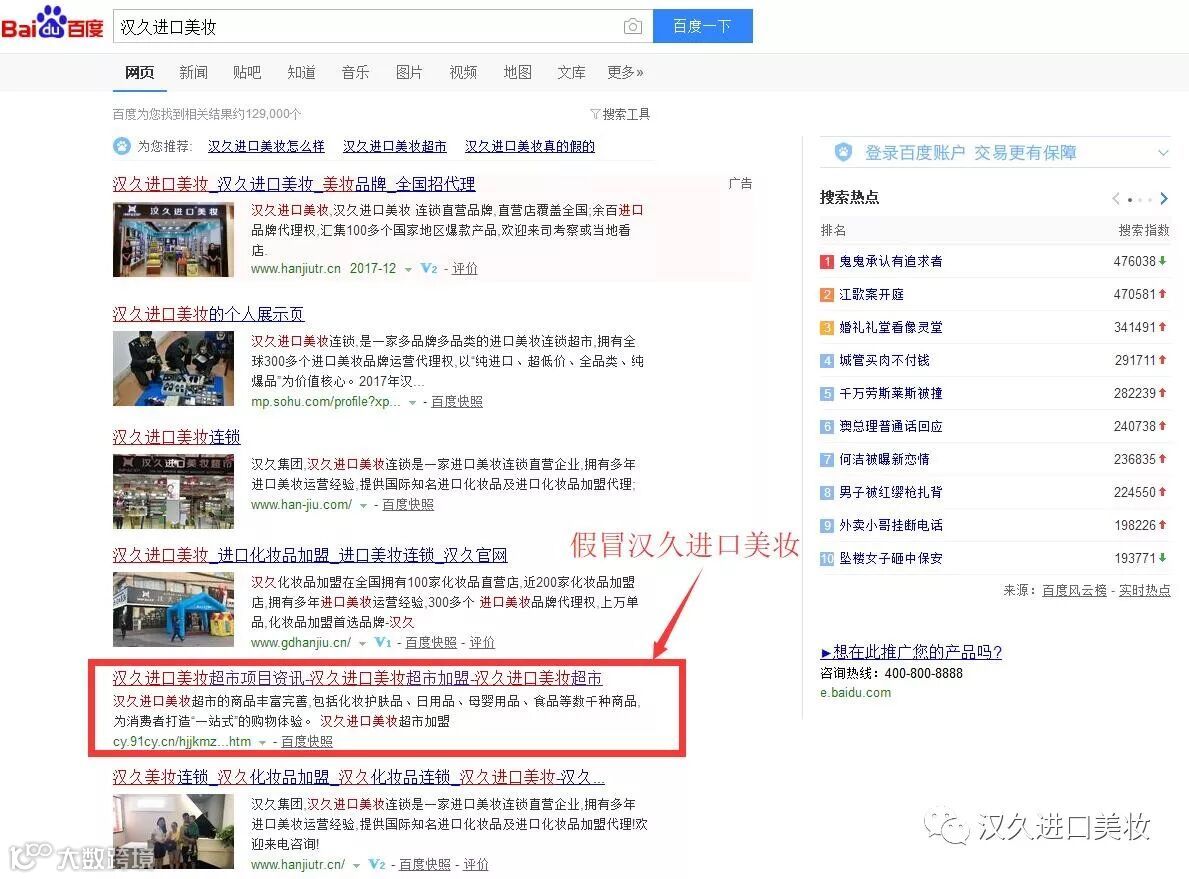
Task: Open suggestion 汉久进口美妆真的假的
Action: [529, 146]
